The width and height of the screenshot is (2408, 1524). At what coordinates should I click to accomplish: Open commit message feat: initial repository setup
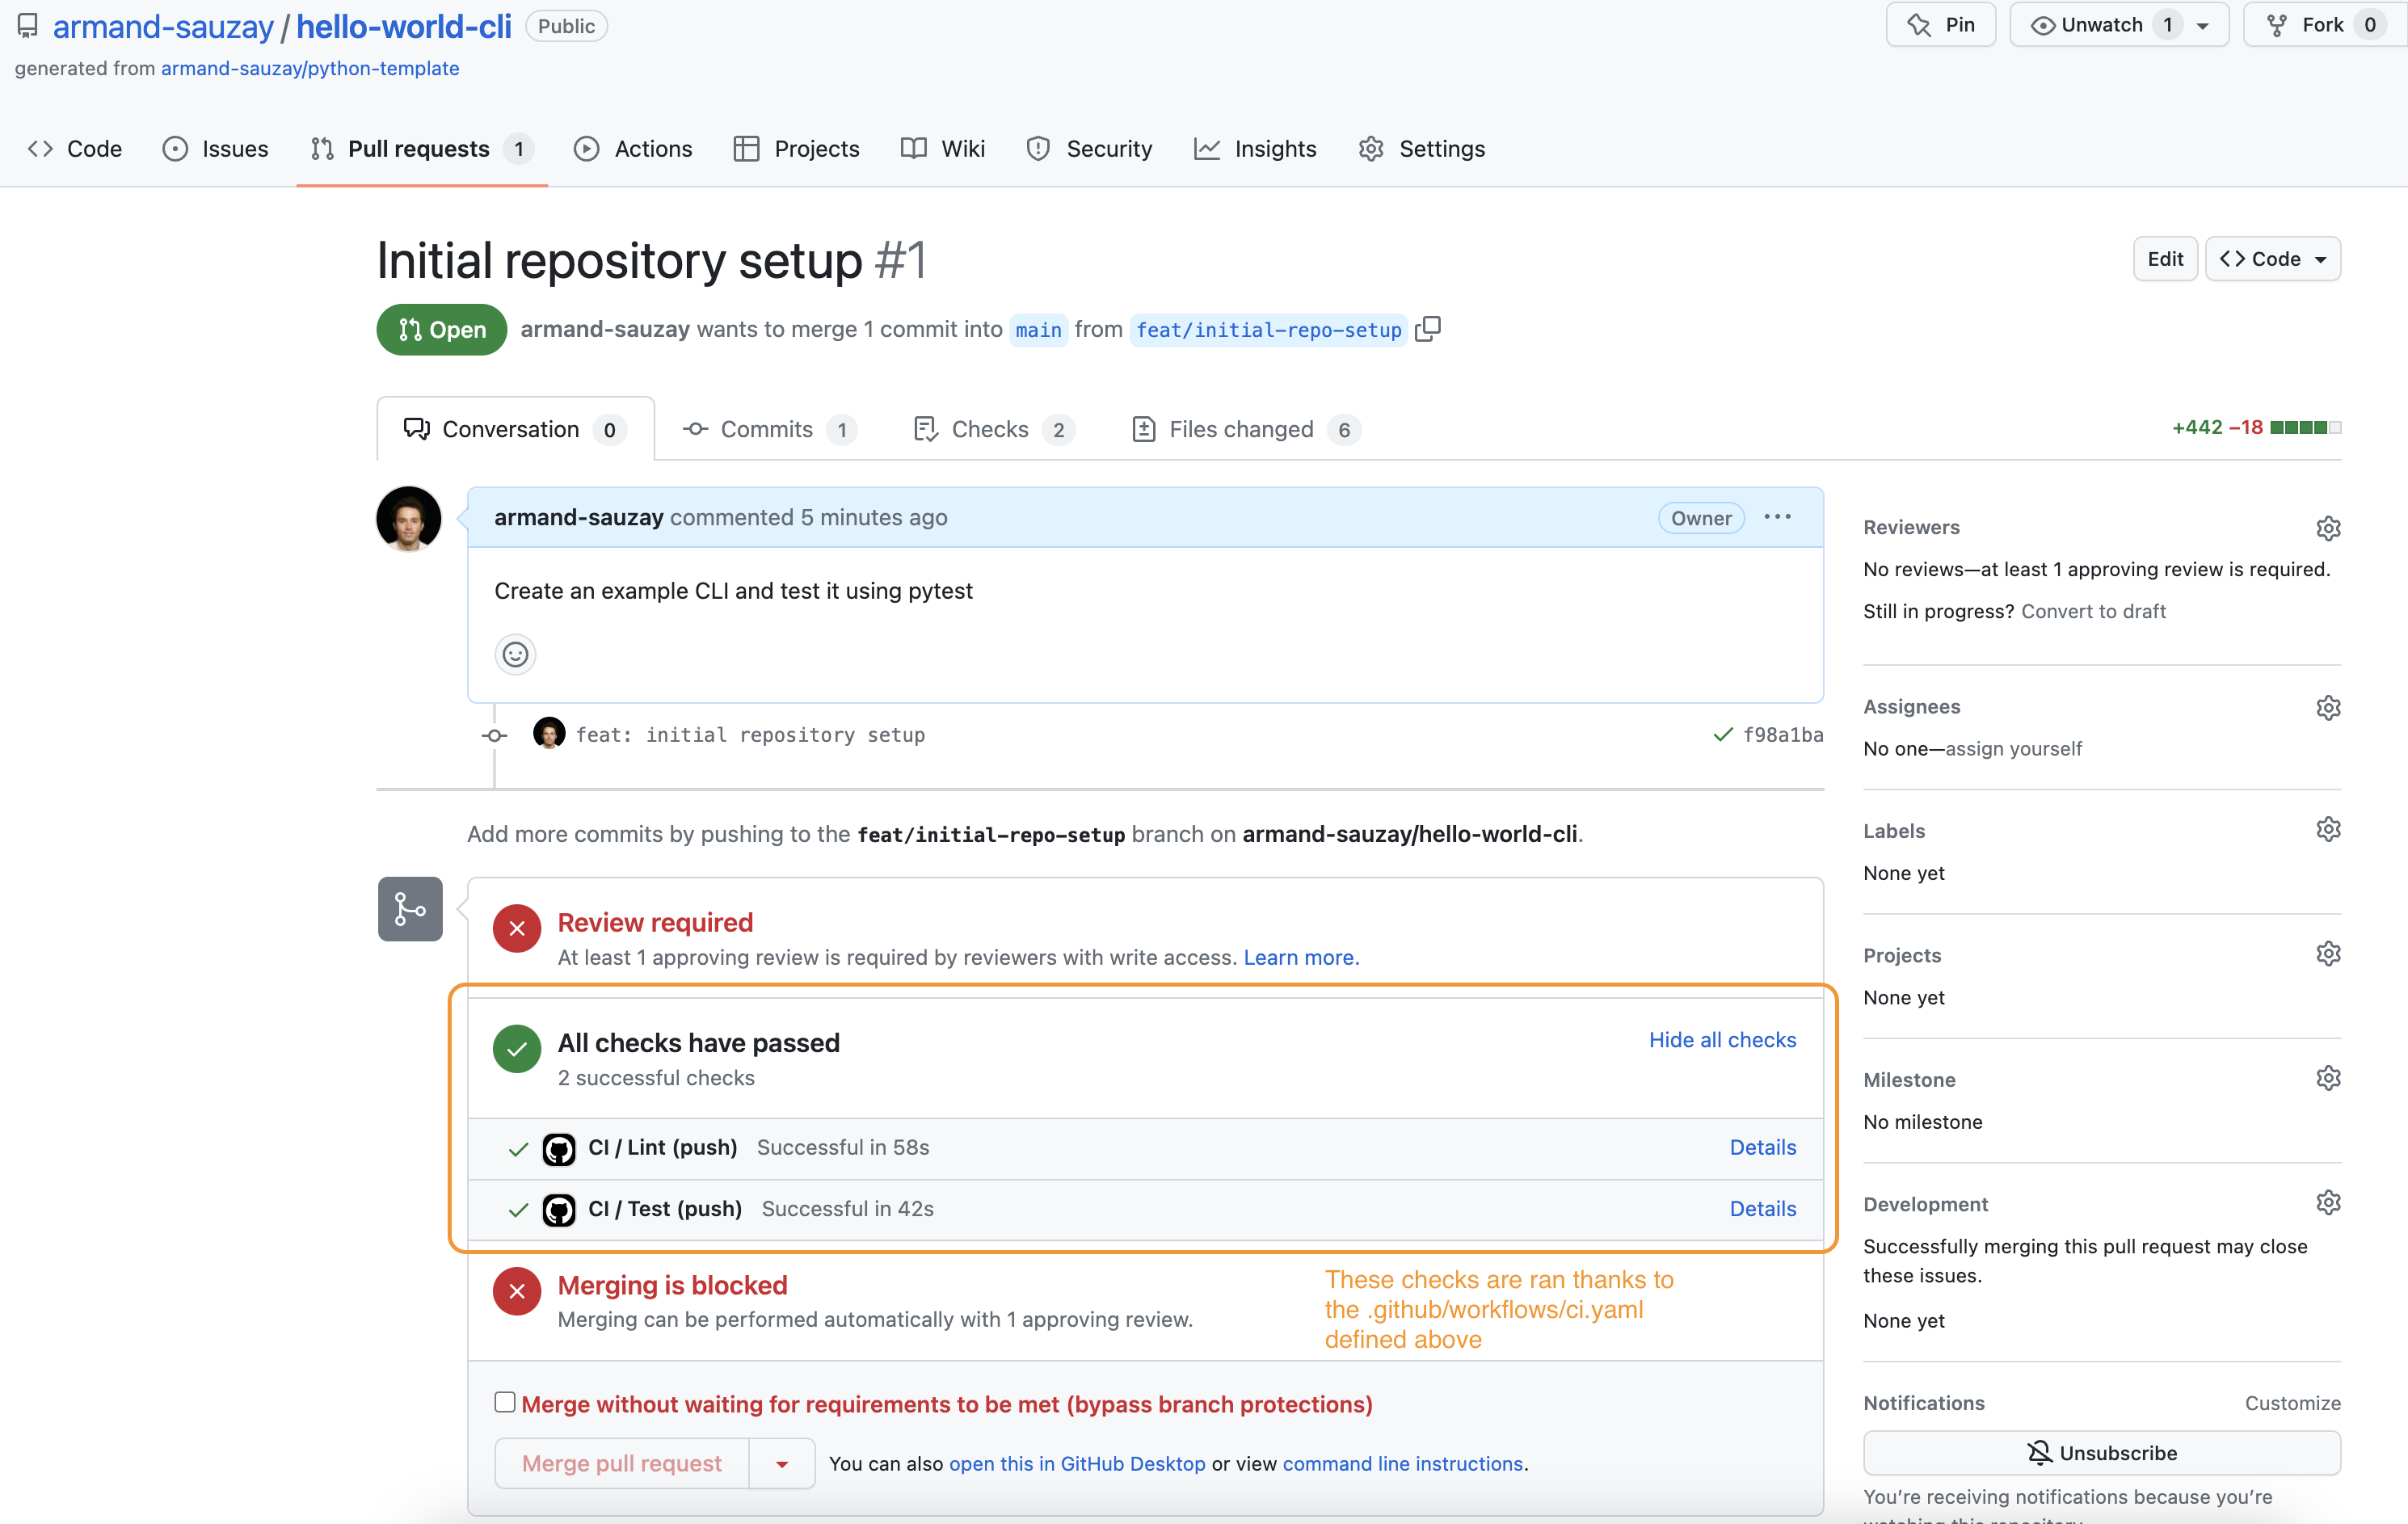[750, 735]
